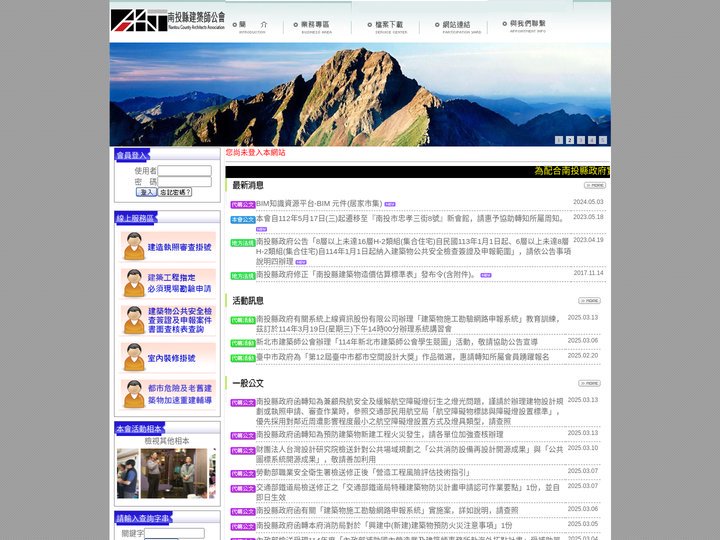Click the 2024.05.03 date text
This screenshot has width=720, height=540.
588,202
